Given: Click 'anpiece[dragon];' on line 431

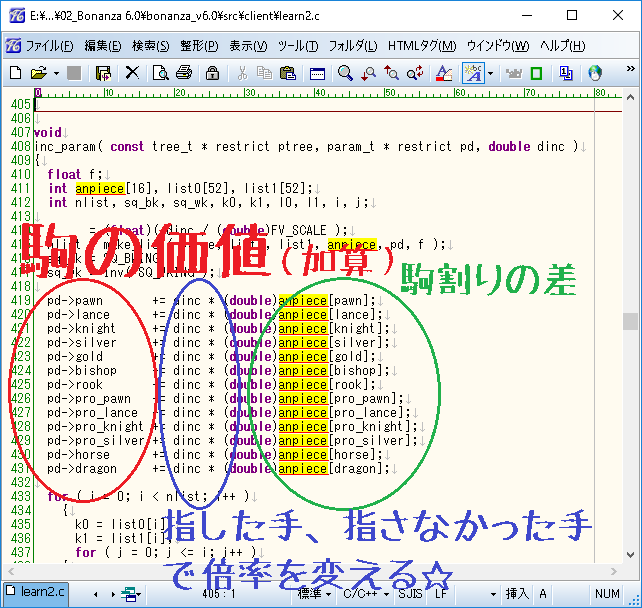Looking at the screenshot, I should point(334,468).
